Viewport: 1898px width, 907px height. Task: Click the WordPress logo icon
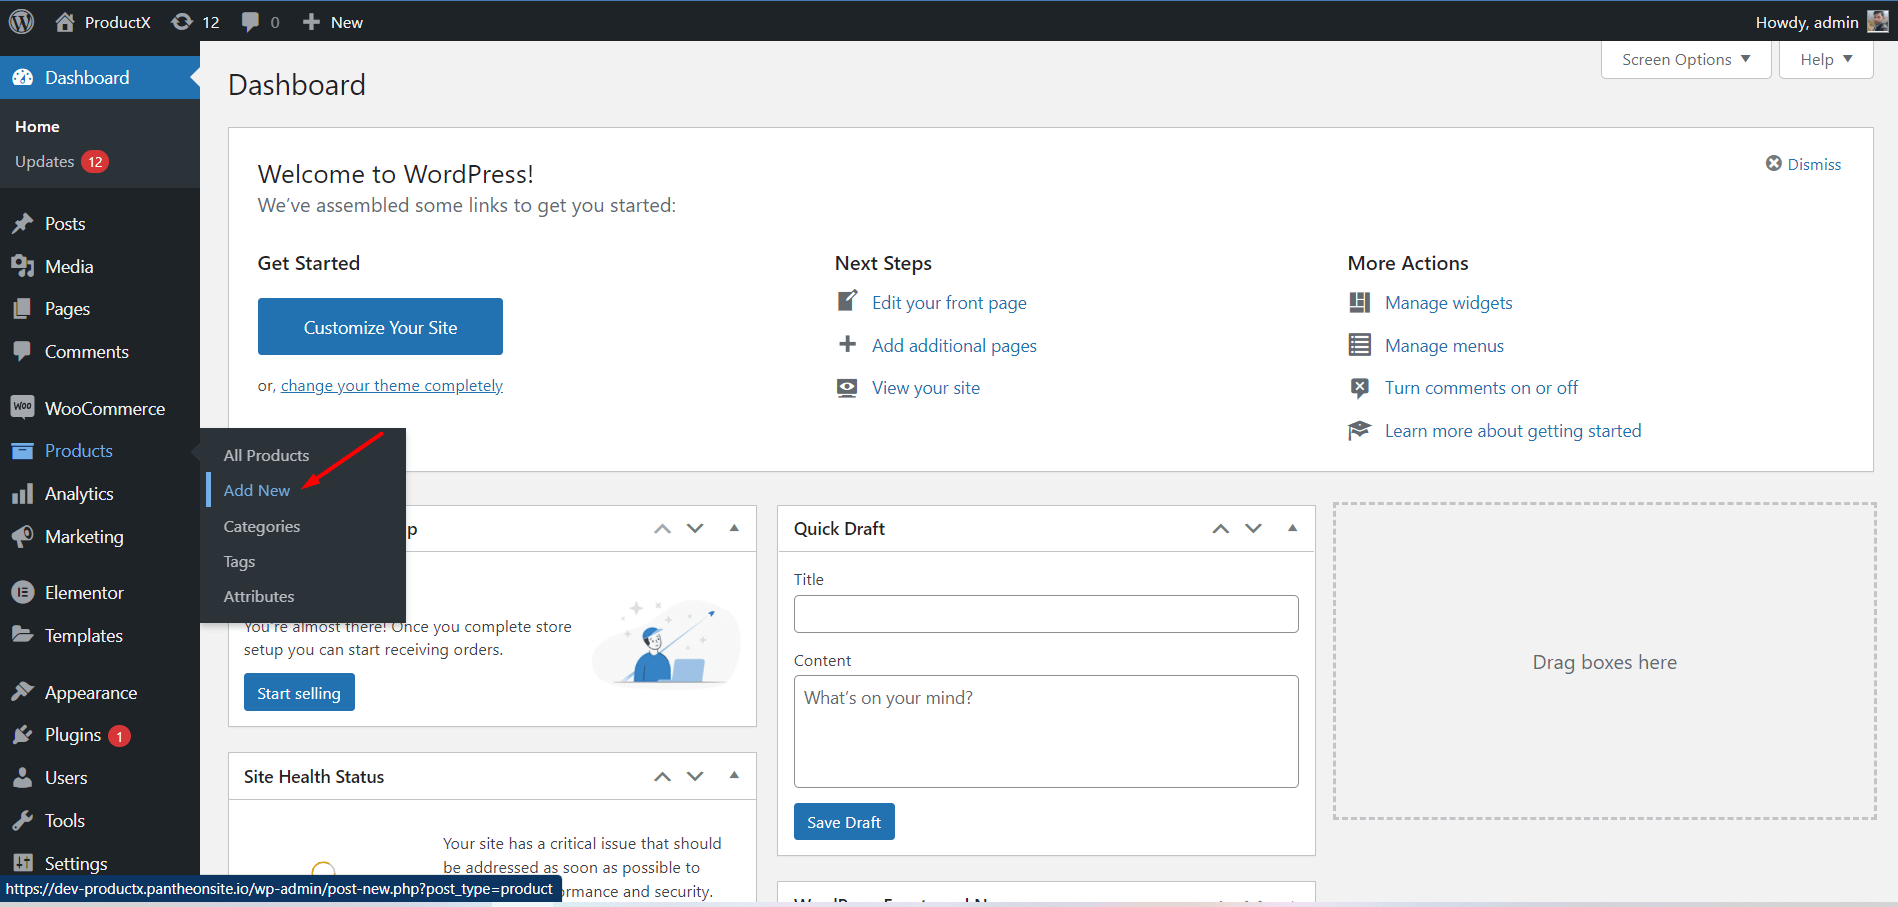pos(21,21)
